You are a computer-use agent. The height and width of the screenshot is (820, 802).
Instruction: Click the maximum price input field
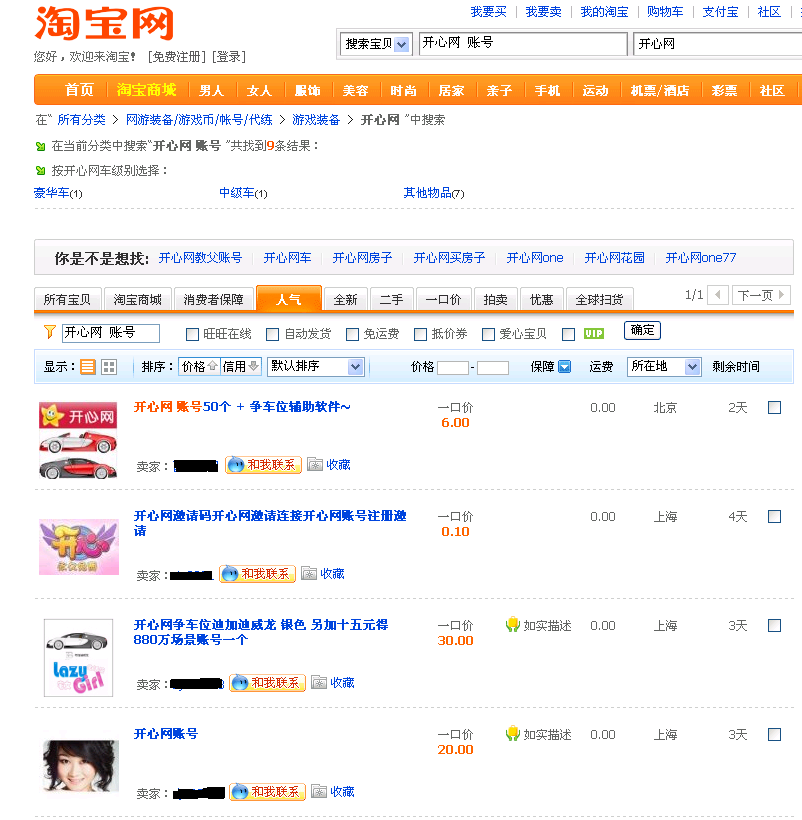pos(493,367)
